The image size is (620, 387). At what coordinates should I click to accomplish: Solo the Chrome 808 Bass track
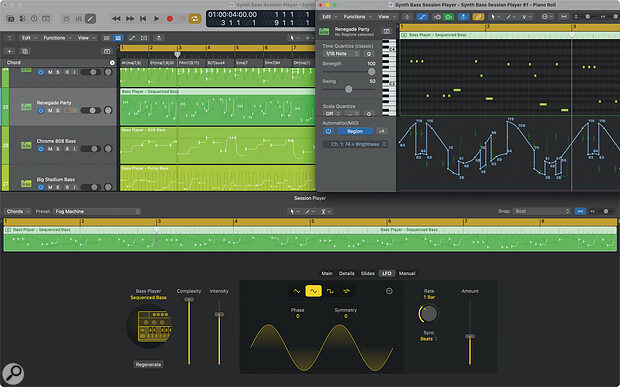point(58,149)
